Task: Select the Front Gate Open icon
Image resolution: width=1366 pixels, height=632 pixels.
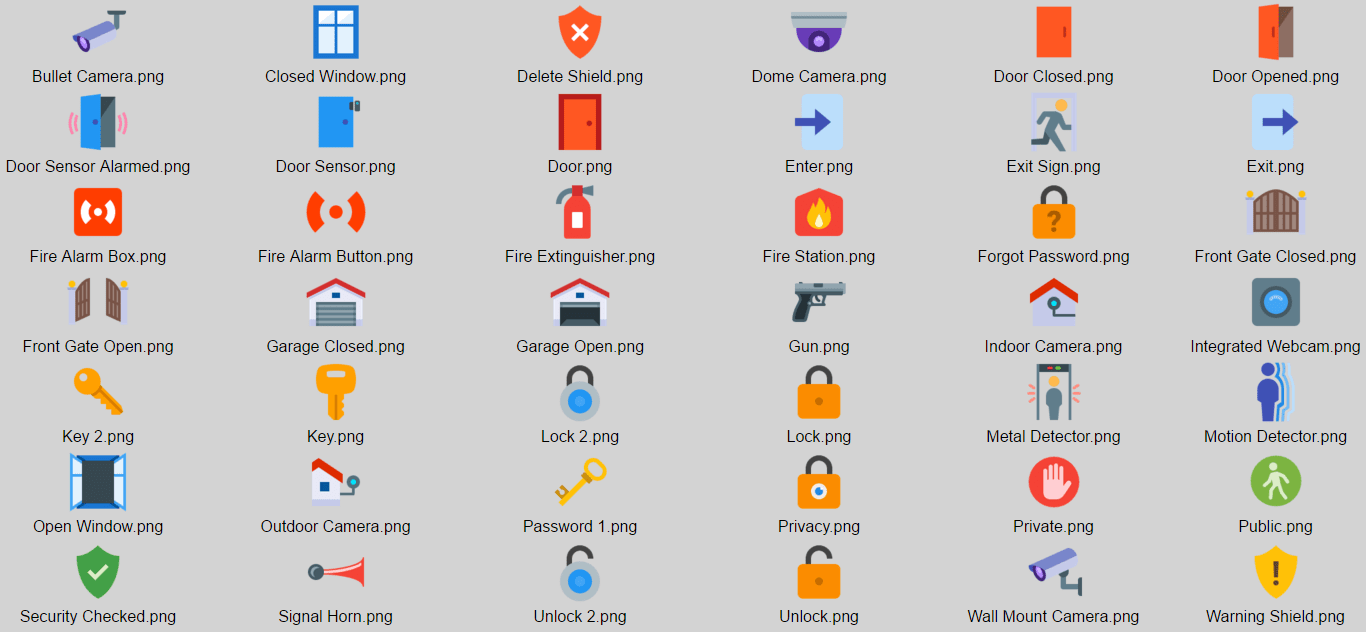Action: [x=98, y=302]
